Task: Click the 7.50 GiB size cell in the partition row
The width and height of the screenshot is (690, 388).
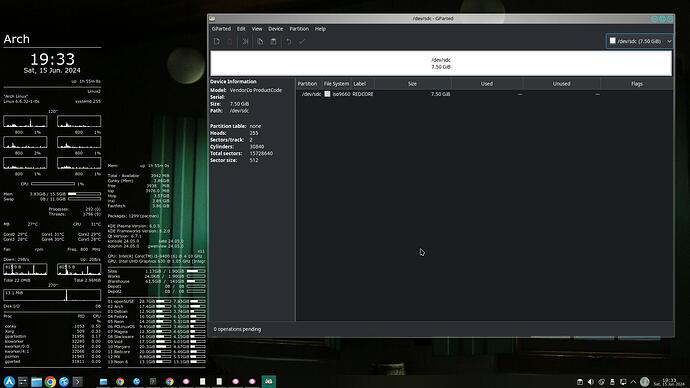Action: pyautogui.click(x=440, y=94)
